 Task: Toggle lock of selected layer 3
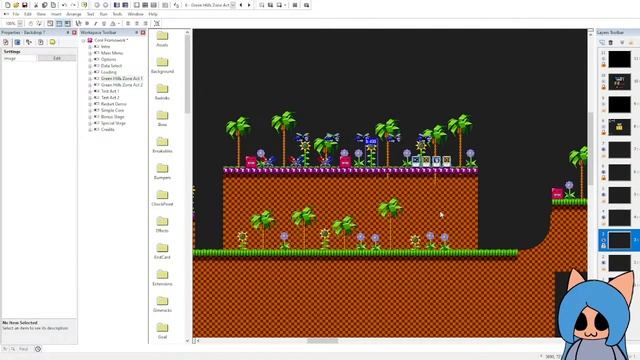click(604, 246)
